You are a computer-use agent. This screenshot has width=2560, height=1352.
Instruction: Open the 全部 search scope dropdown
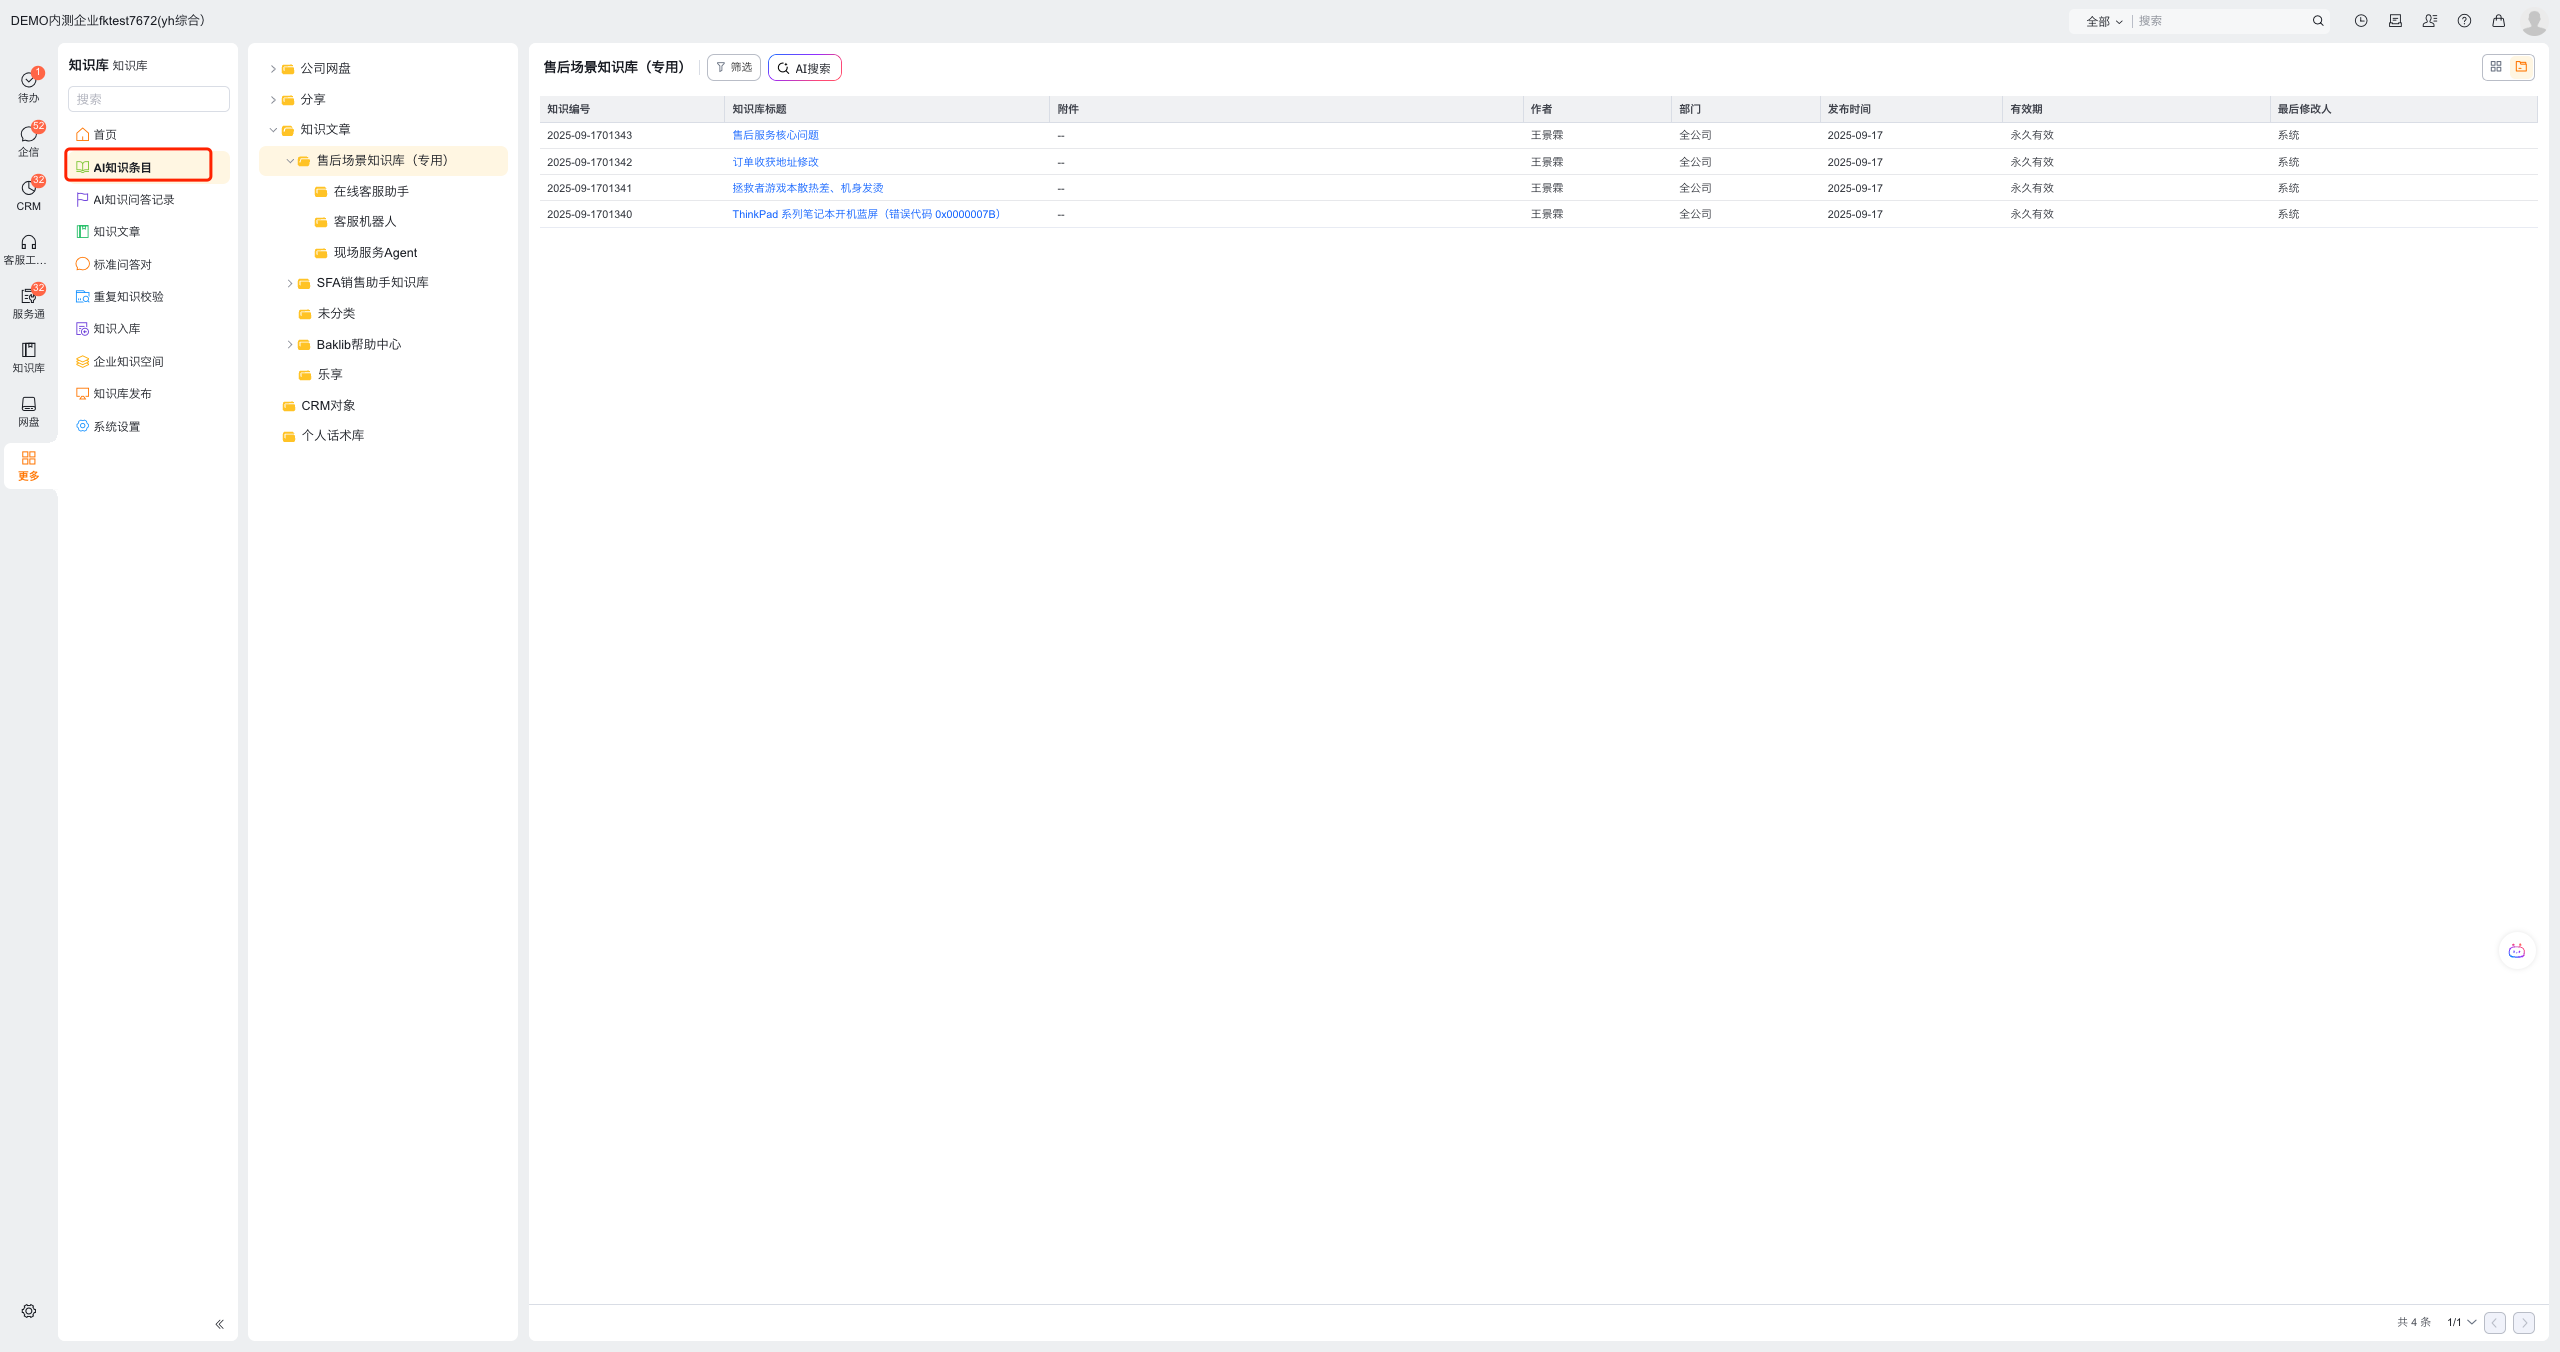[x=2103, y=21]
